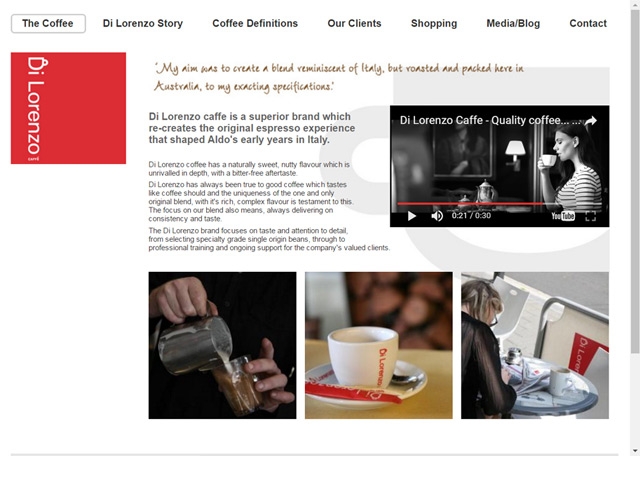Click the vertical scrollbar thumb
640x480 pixels.
tap(635, 182)
